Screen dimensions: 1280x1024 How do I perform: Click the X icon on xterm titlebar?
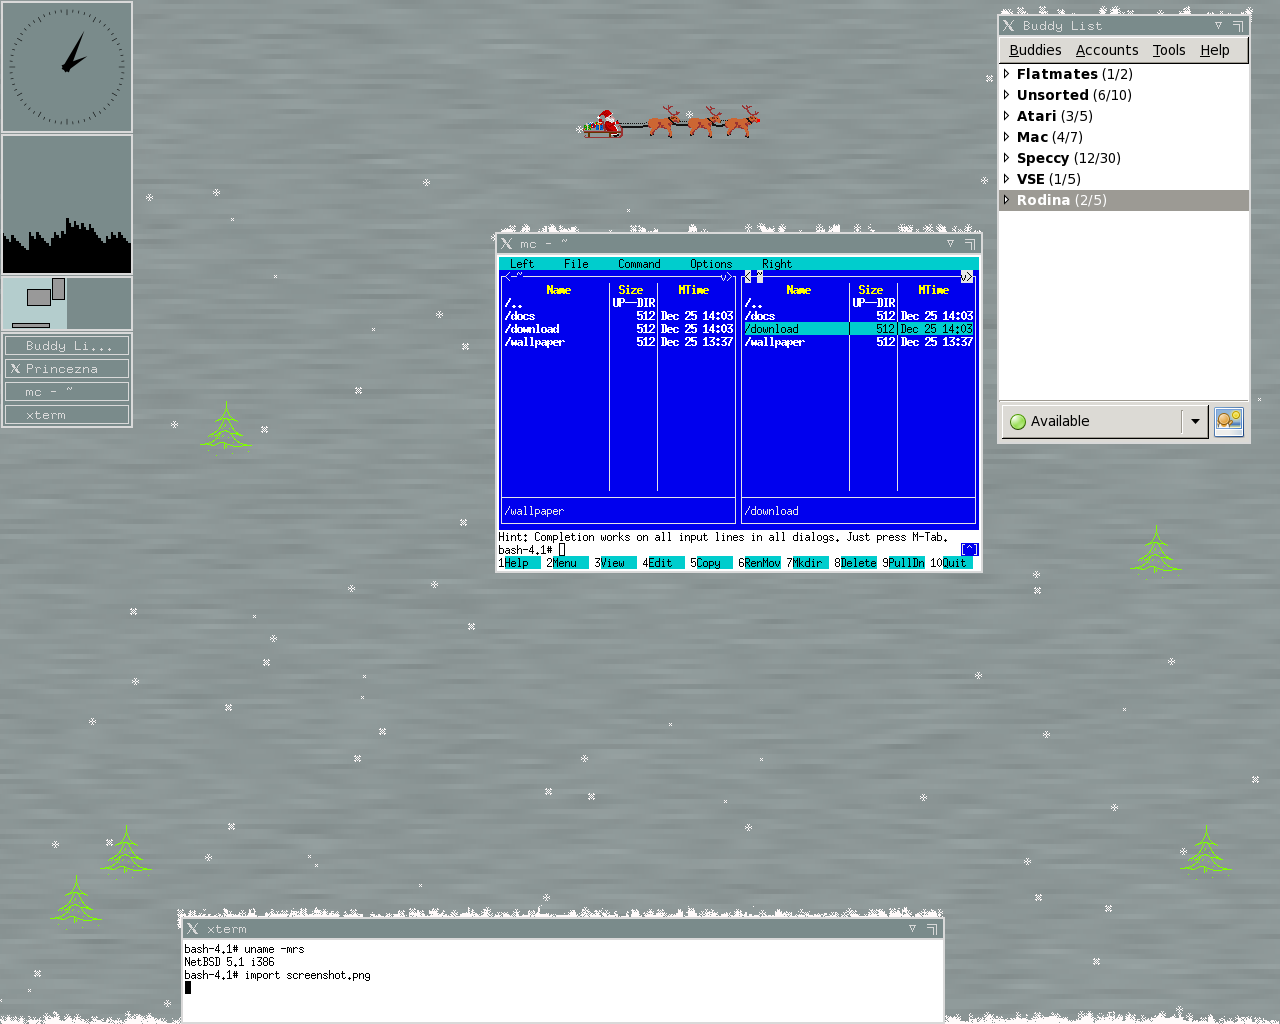192,929
